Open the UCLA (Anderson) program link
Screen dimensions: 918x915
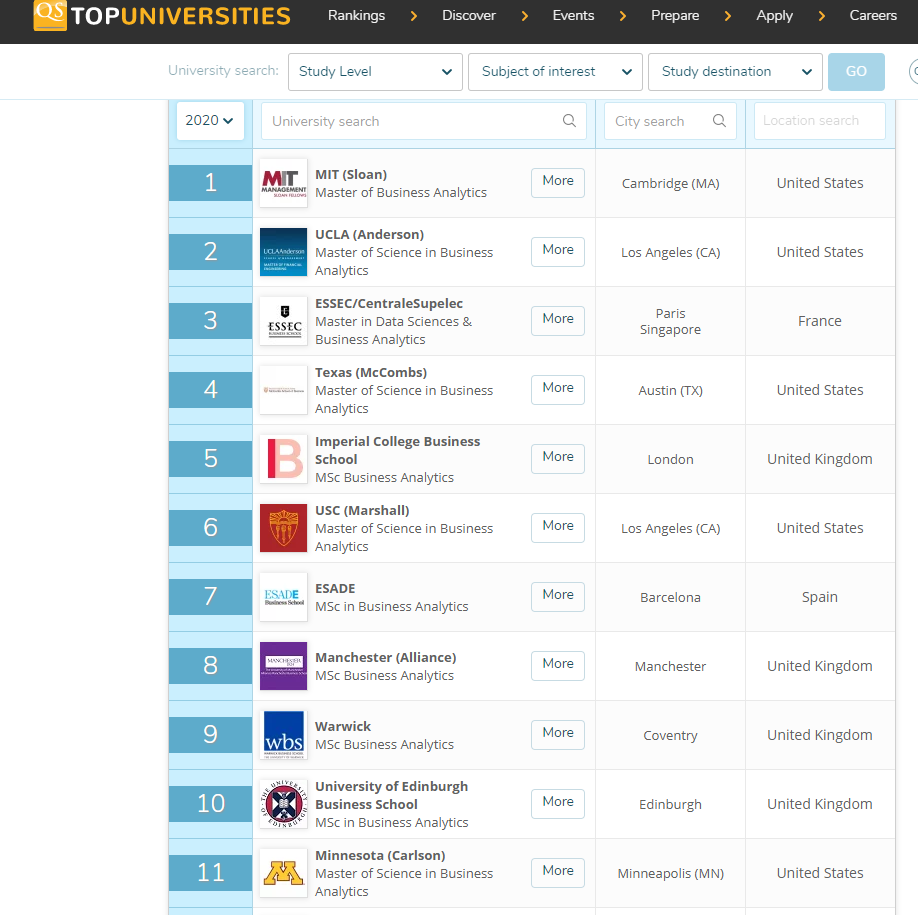point(369,234)
